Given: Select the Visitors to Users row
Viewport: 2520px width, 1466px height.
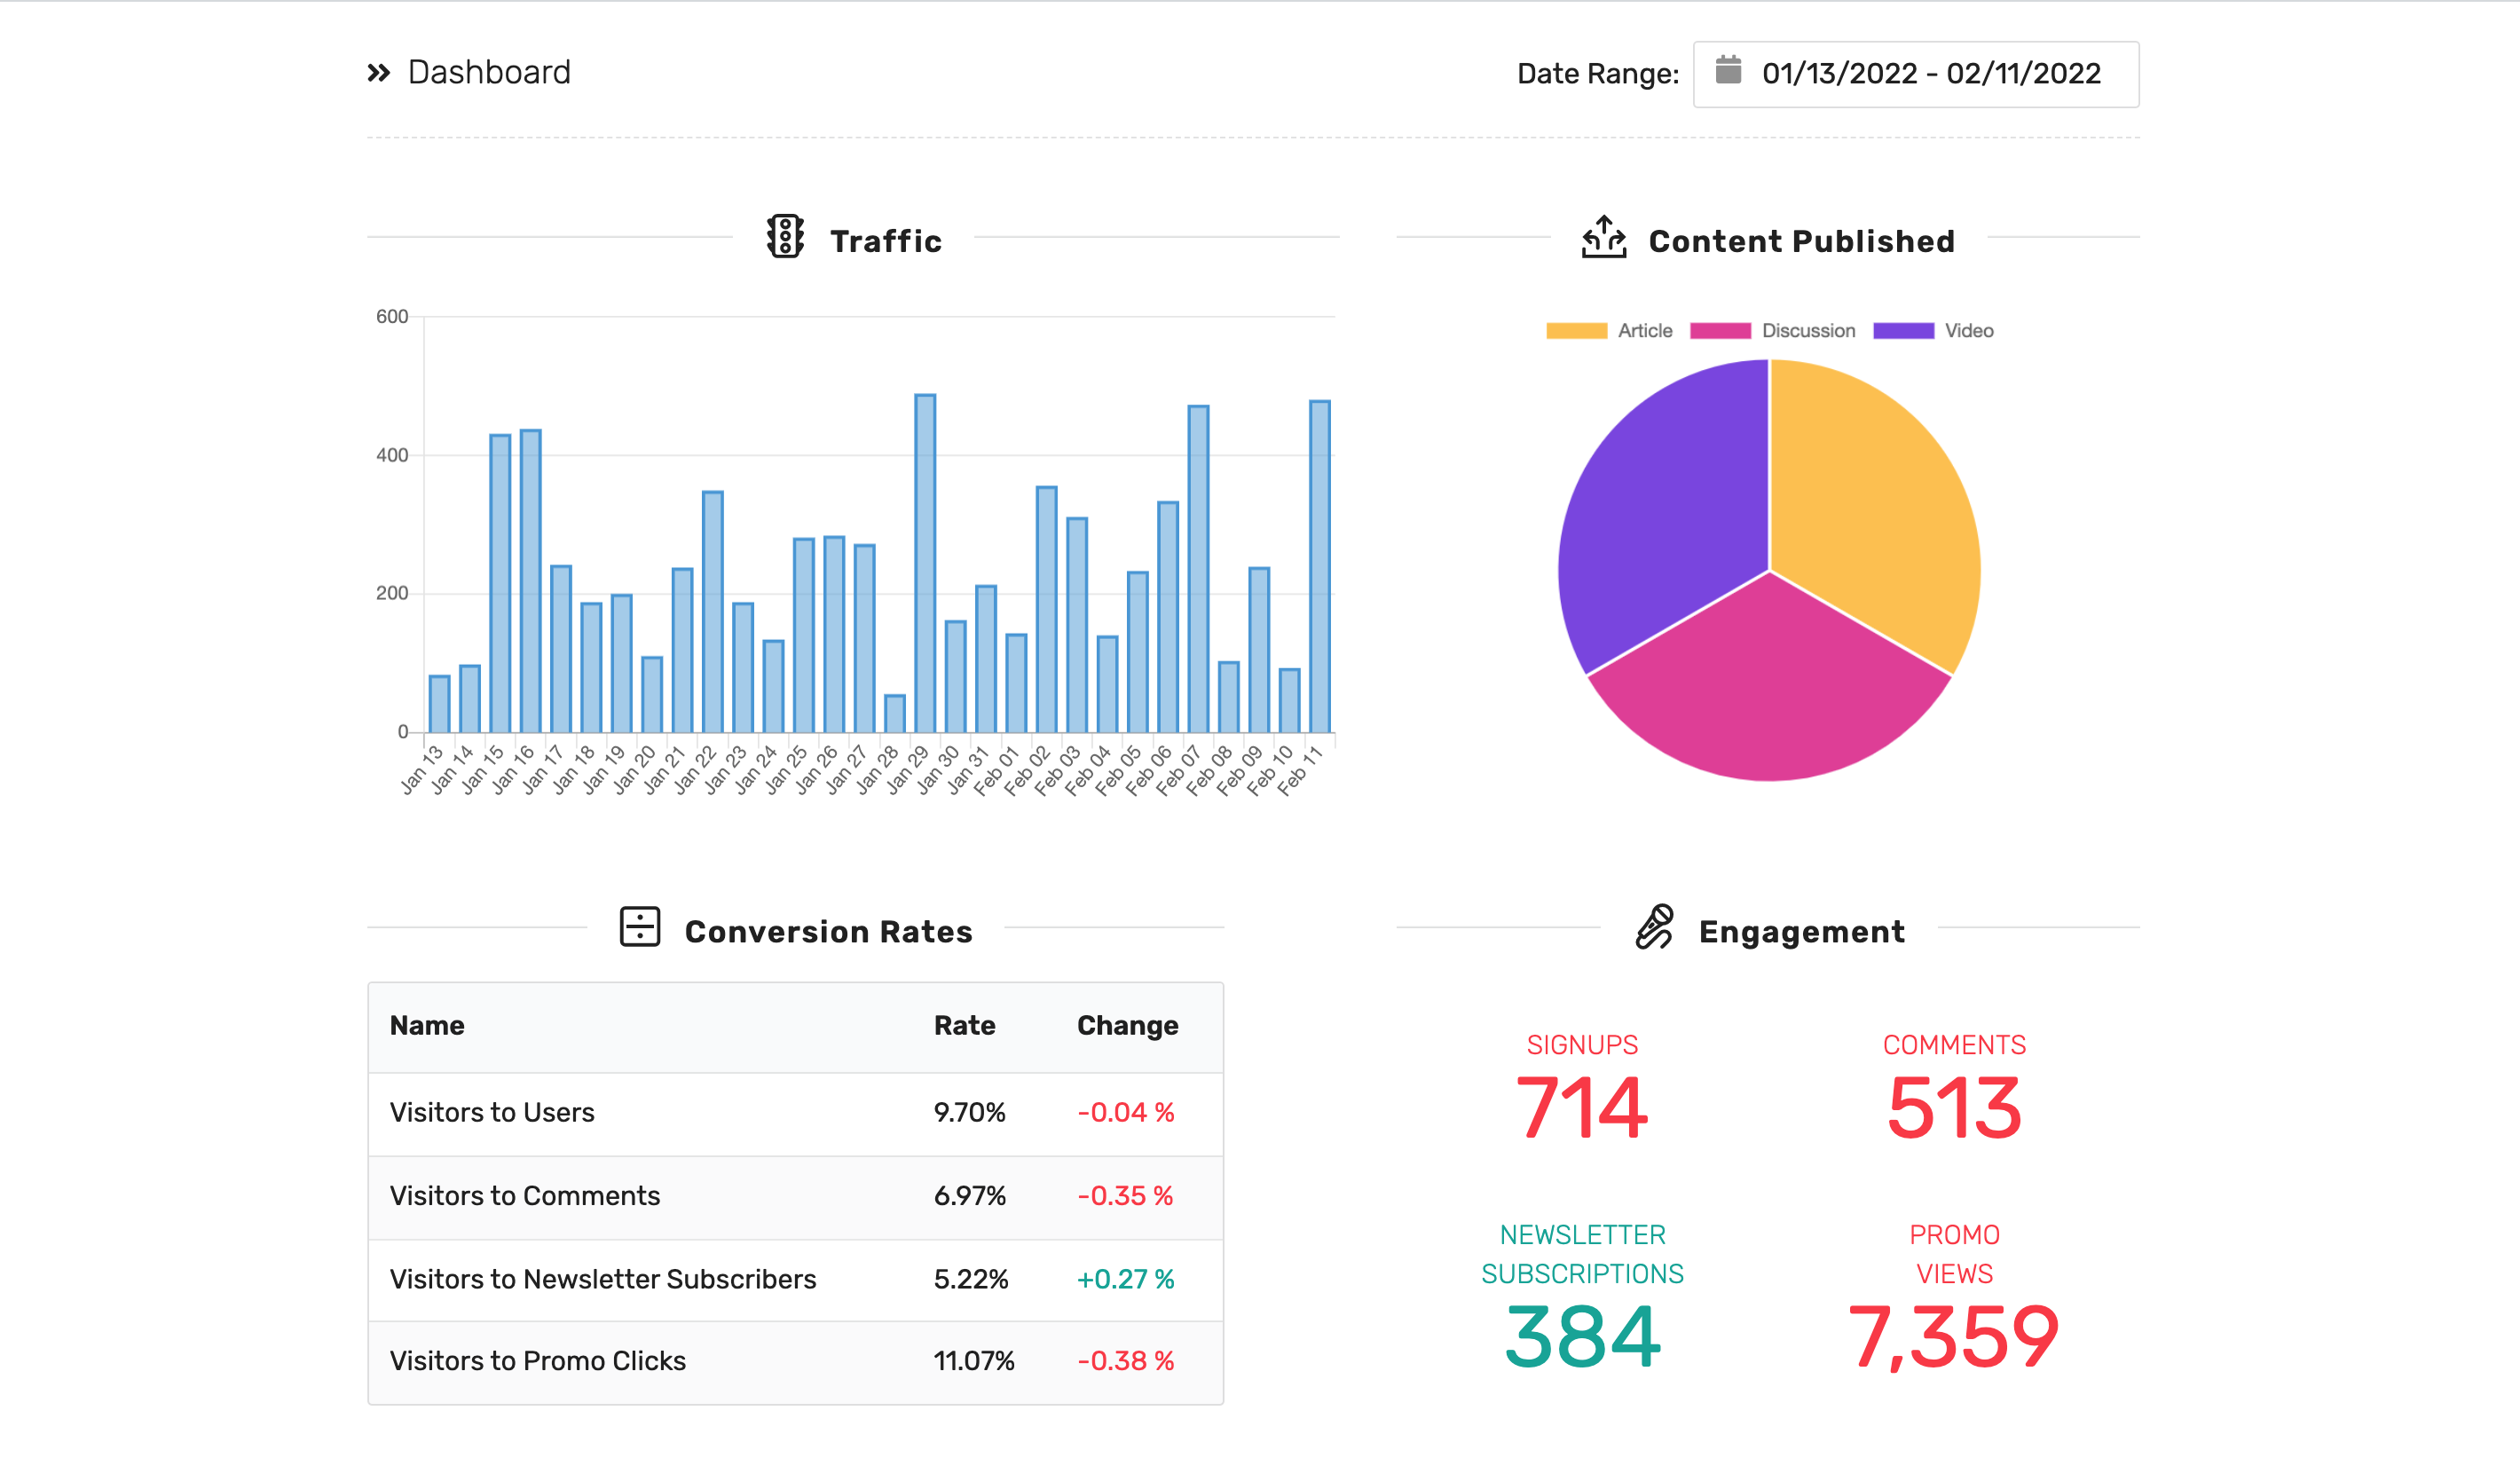Looking at the screenshot, I should point(796,1114).
